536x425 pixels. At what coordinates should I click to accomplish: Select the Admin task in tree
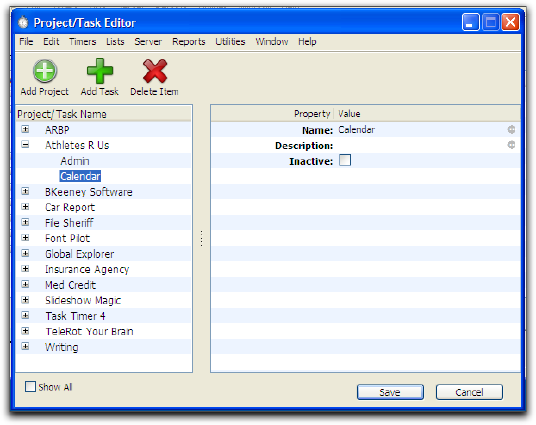pyautogui.click(x=75, y=161)
